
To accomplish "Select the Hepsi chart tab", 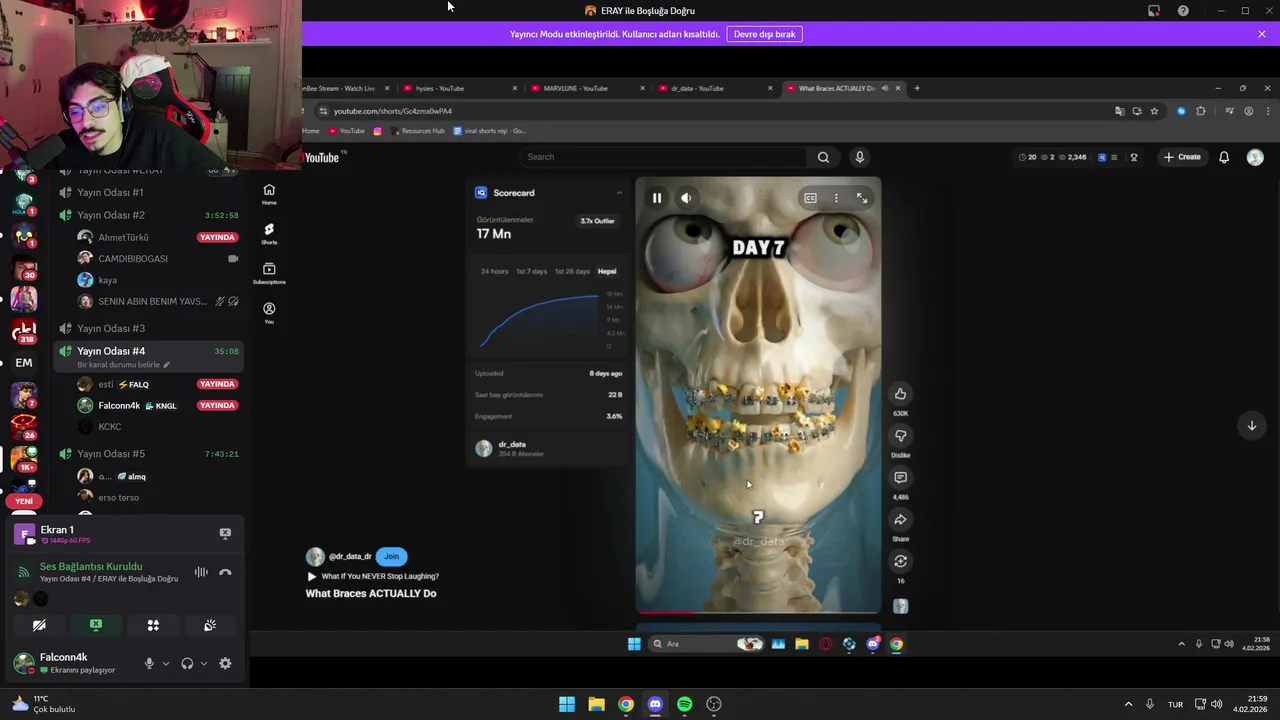I will point(607,272).
